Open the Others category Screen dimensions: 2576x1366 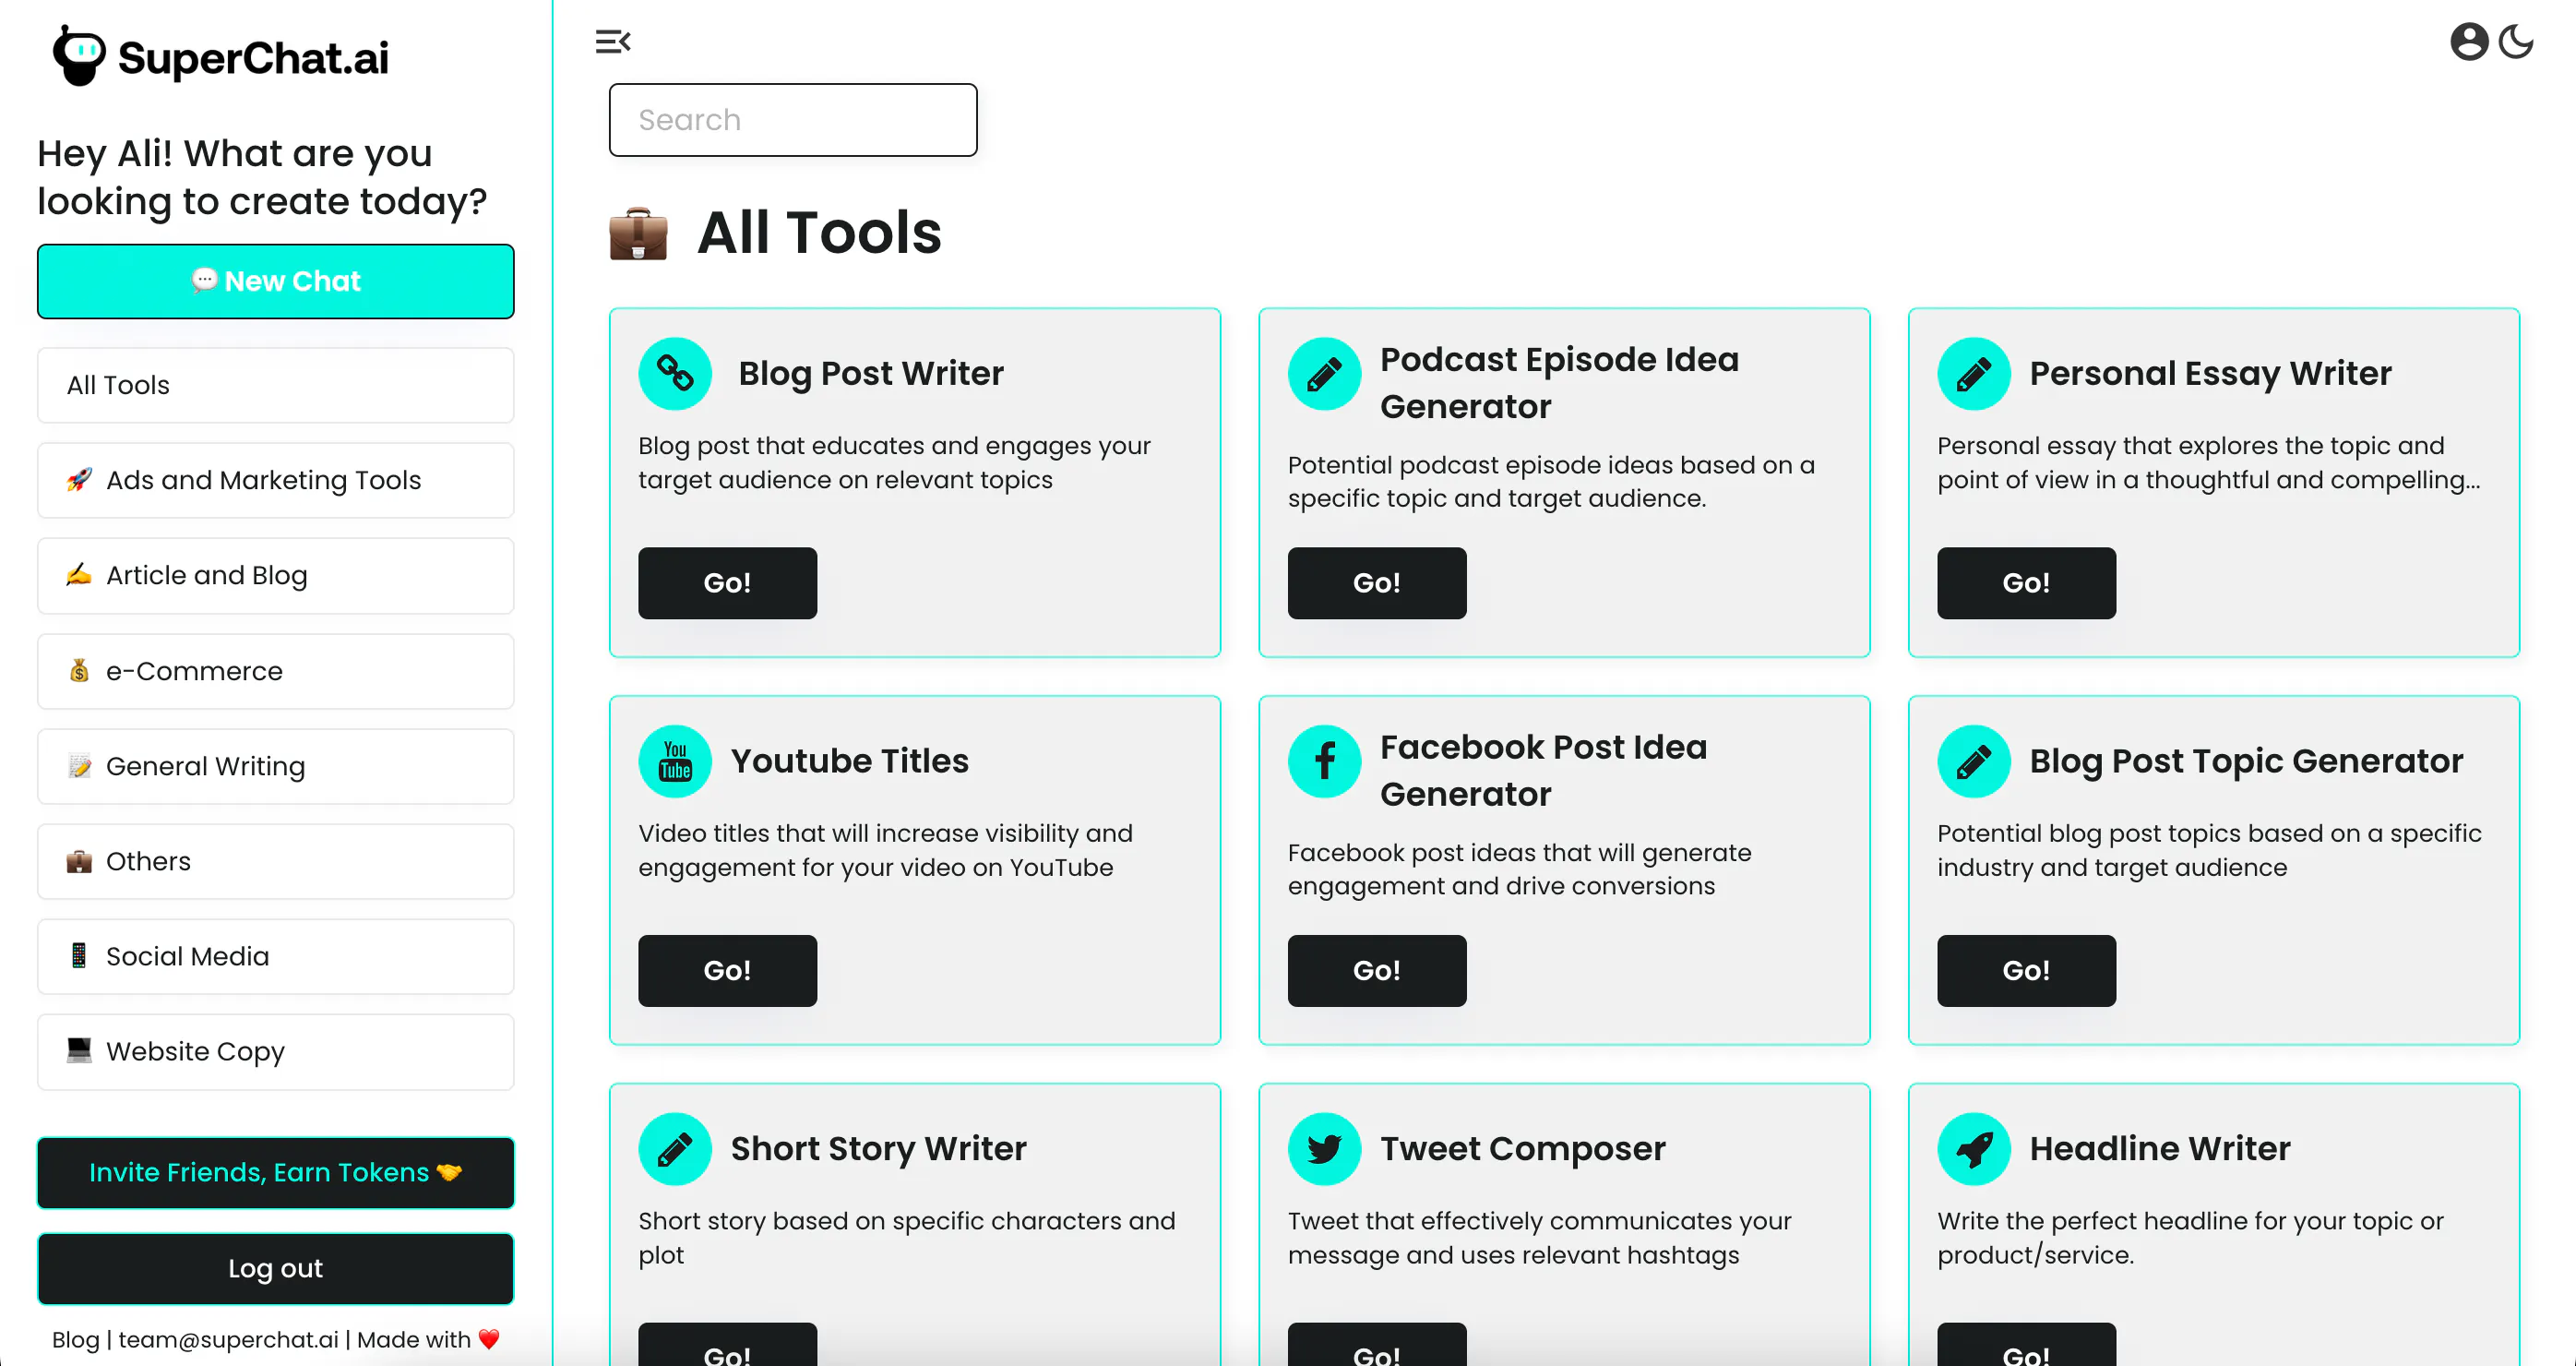pyautogui.click(x=276, y=861)
